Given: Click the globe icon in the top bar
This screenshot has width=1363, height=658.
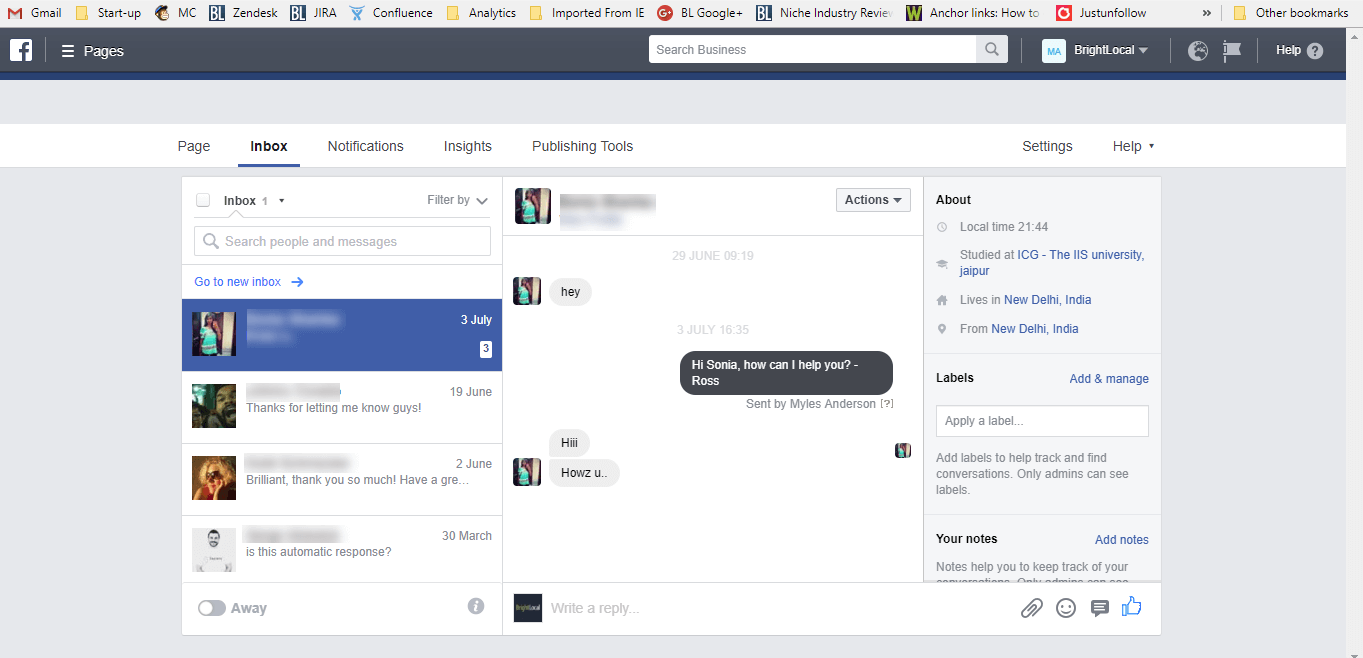Looking at the screenshot, I should [x=1197, y=50].
